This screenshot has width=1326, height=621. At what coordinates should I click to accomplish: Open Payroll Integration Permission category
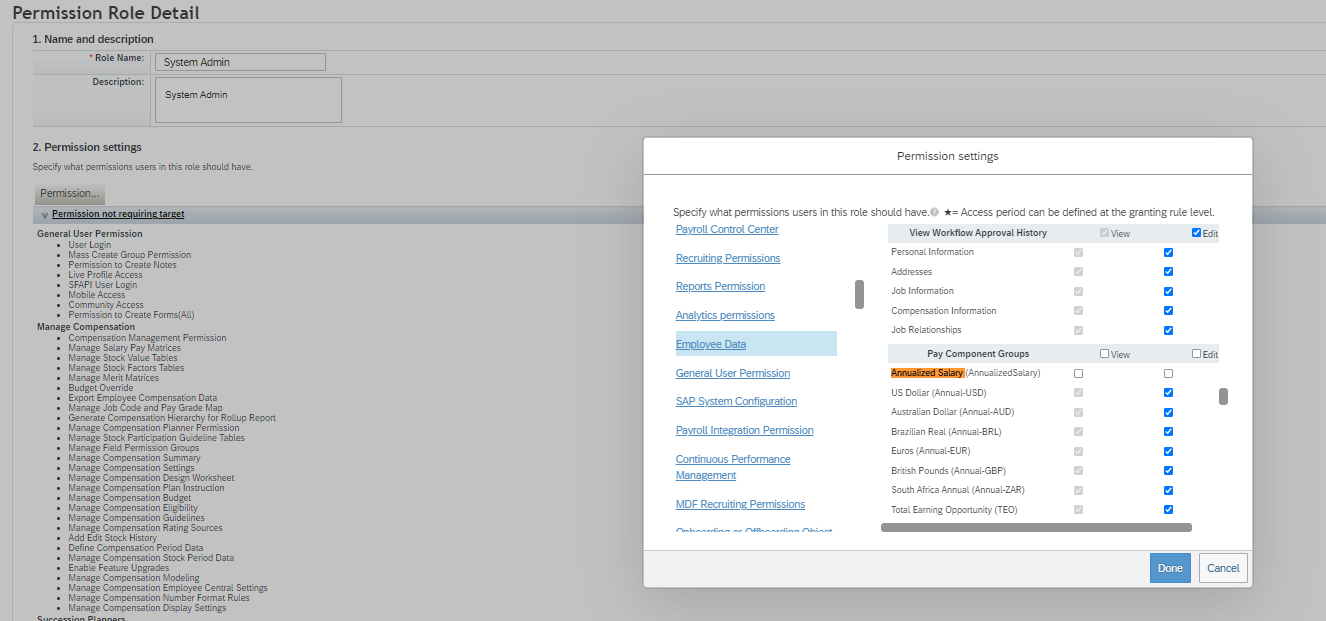click(745, 430)
